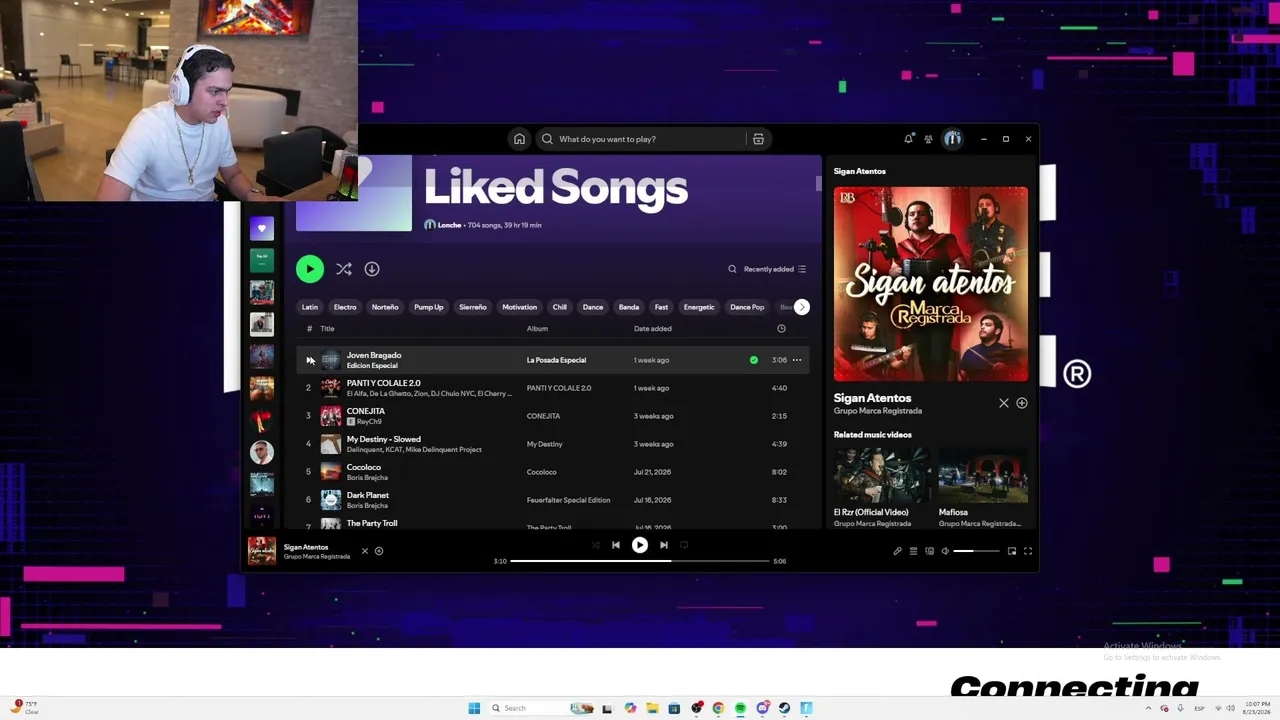Filter songs by Norteño tag

click(x=385, y=307)
